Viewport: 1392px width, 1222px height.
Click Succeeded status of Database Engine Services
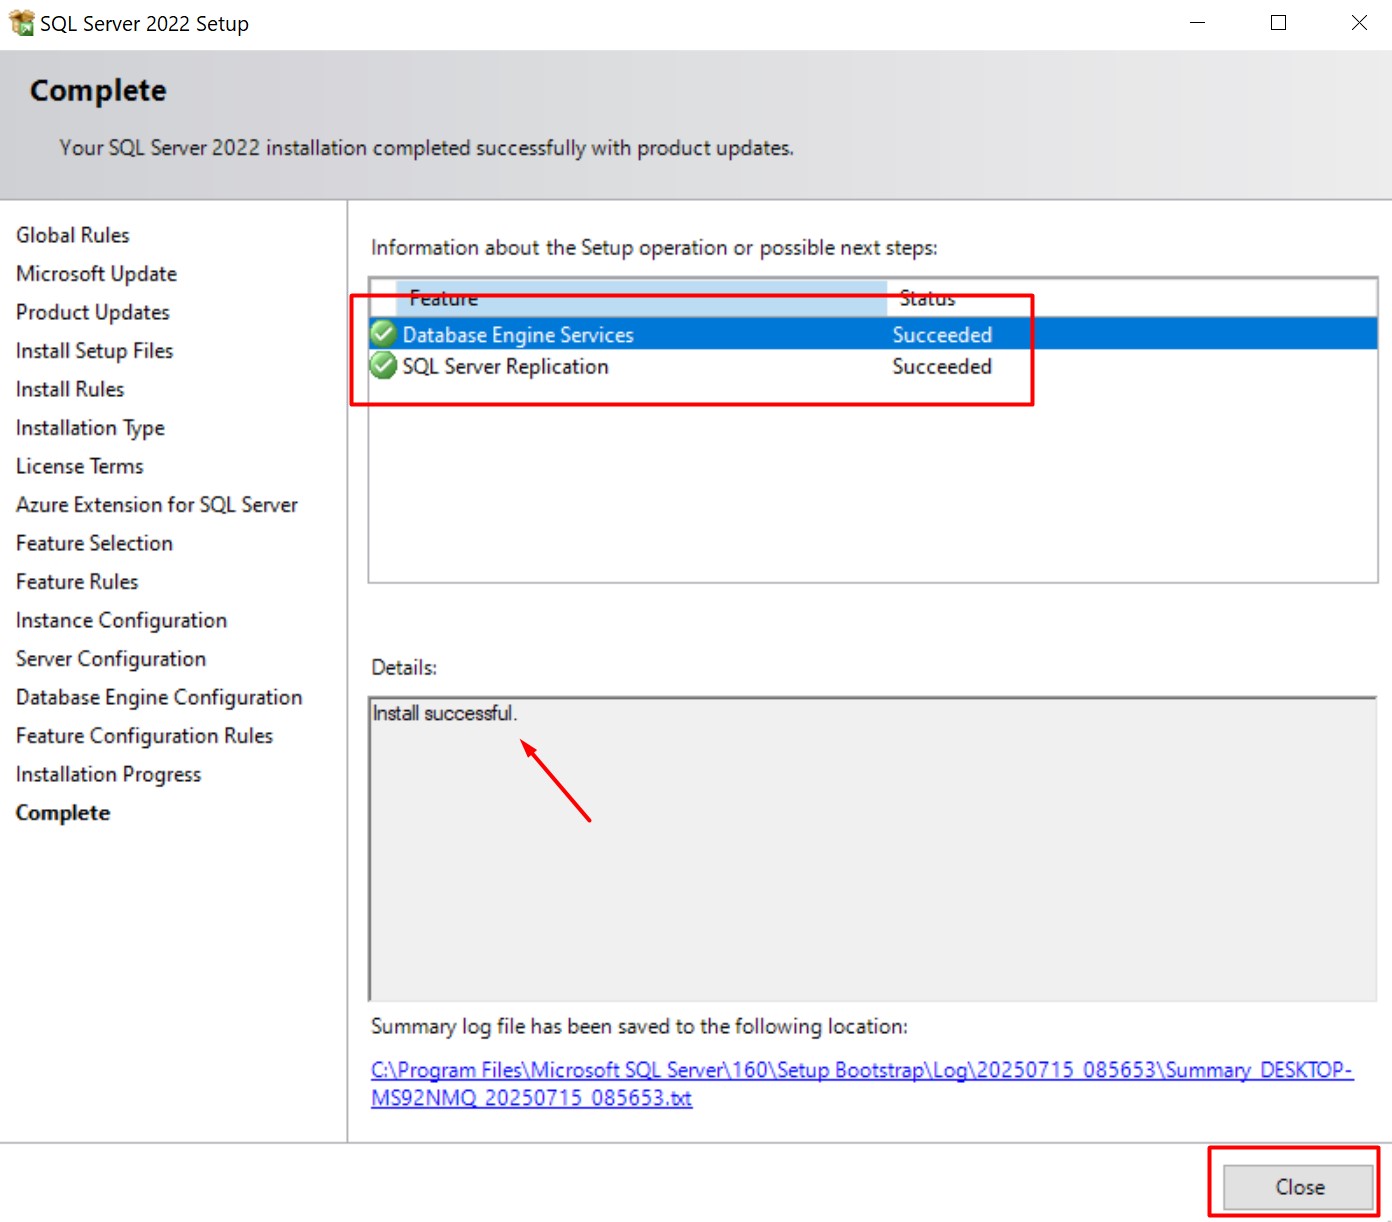[x=942, y=334]
